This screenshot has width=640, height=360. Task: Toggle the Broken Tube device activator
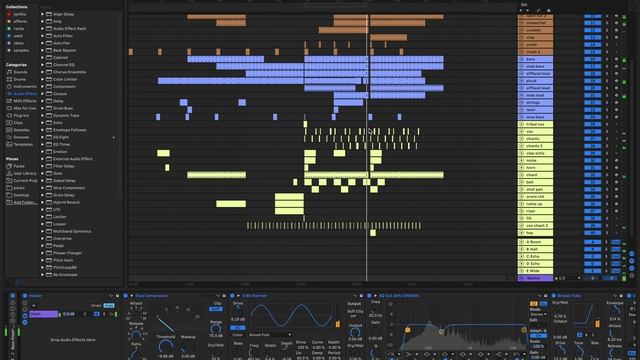554,296
